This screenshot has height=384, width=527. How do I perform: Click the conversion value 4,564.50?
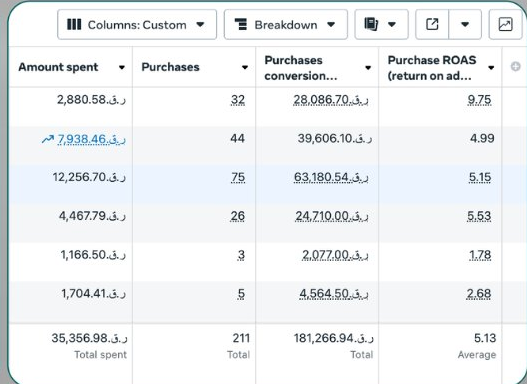(x=334, y=294)
